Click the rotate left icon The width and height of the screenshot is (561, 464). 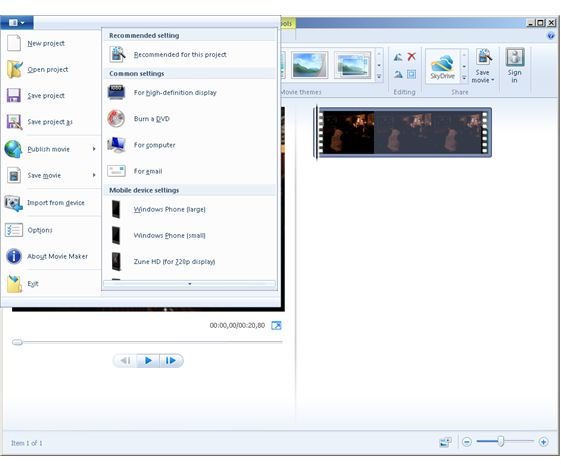[398, 57]
